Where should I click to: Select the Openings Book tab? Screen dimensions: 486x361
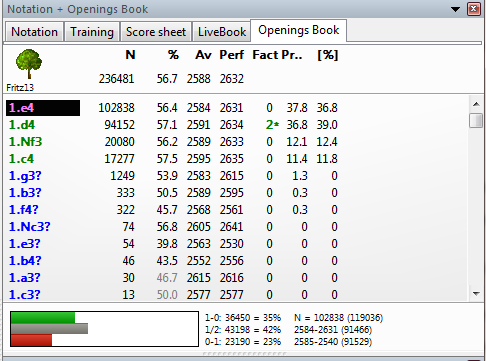coord(298,30)
